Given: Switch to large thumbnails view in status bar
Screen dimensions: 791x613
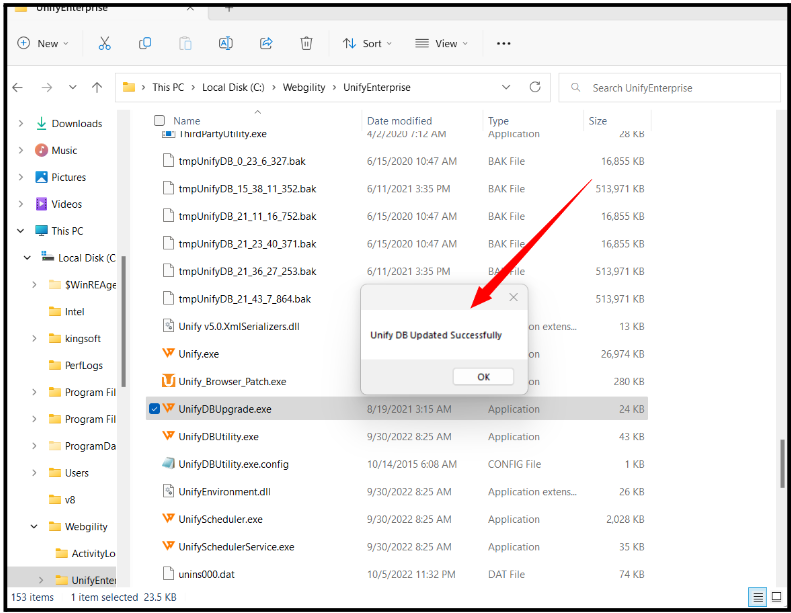Looking at the screenshot, I should (x=776, y=596).
